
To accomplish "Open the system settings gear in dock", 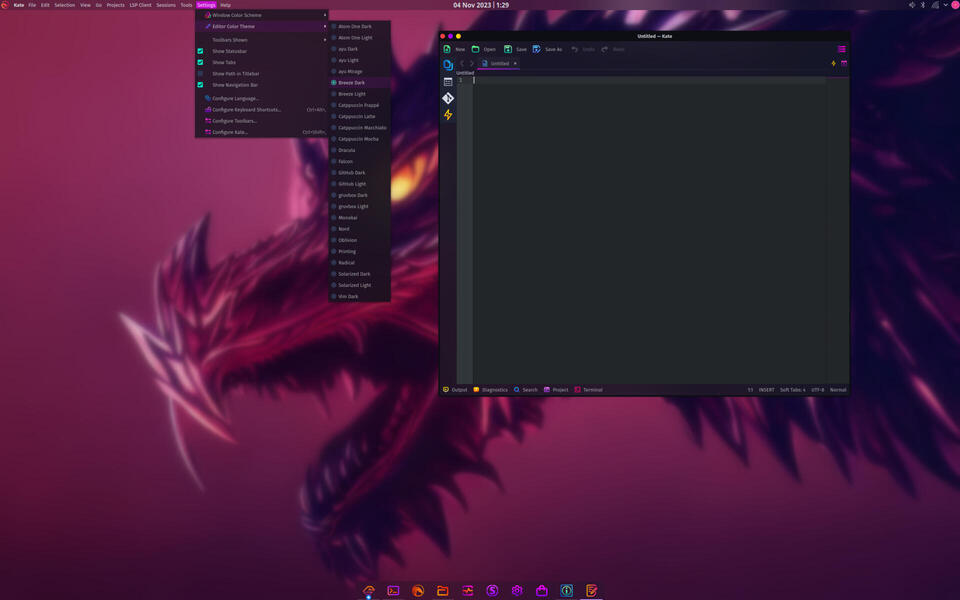I will 517,591.
